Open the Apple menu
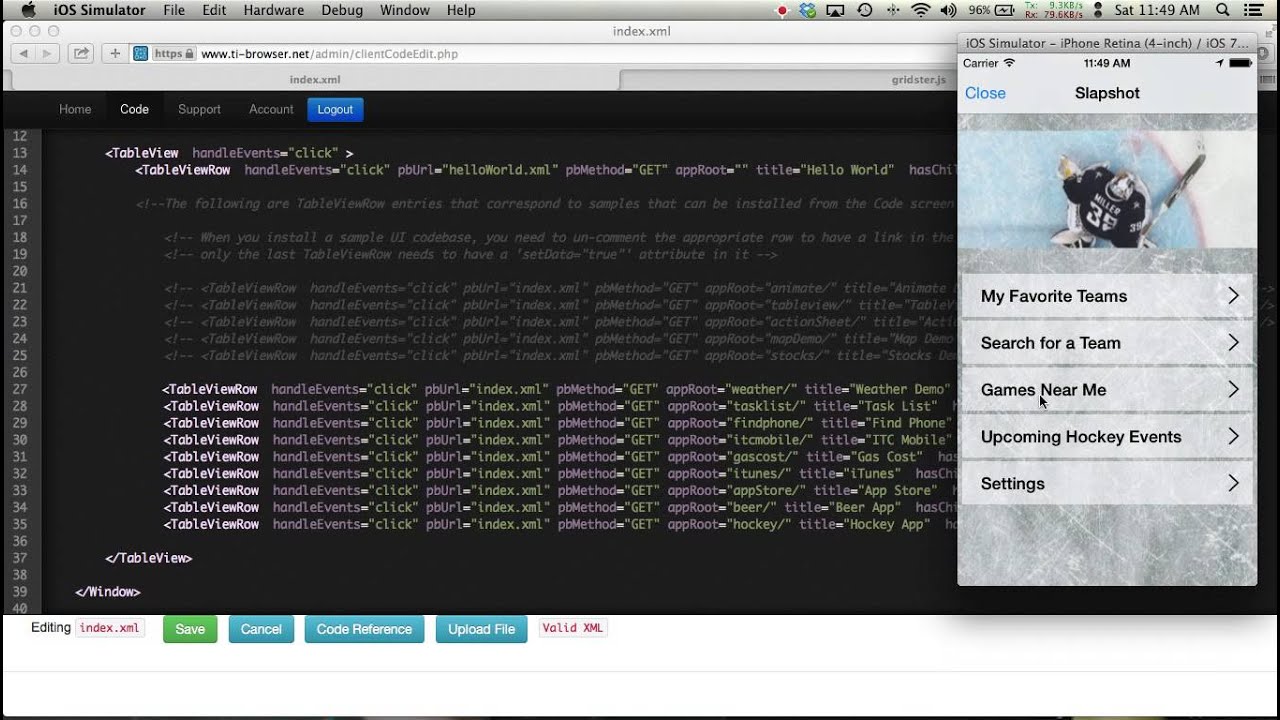Viewport: 1280px width, 720px height. (x=28, y=10)
